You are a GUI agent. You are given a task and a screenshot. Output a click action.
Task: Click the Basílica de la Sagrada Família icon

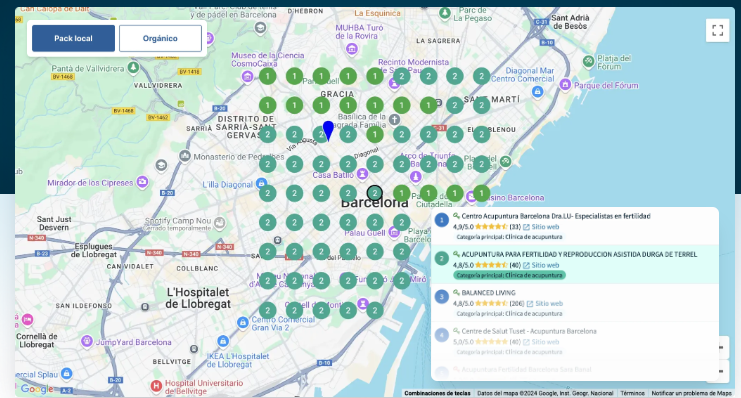[395, 119]
